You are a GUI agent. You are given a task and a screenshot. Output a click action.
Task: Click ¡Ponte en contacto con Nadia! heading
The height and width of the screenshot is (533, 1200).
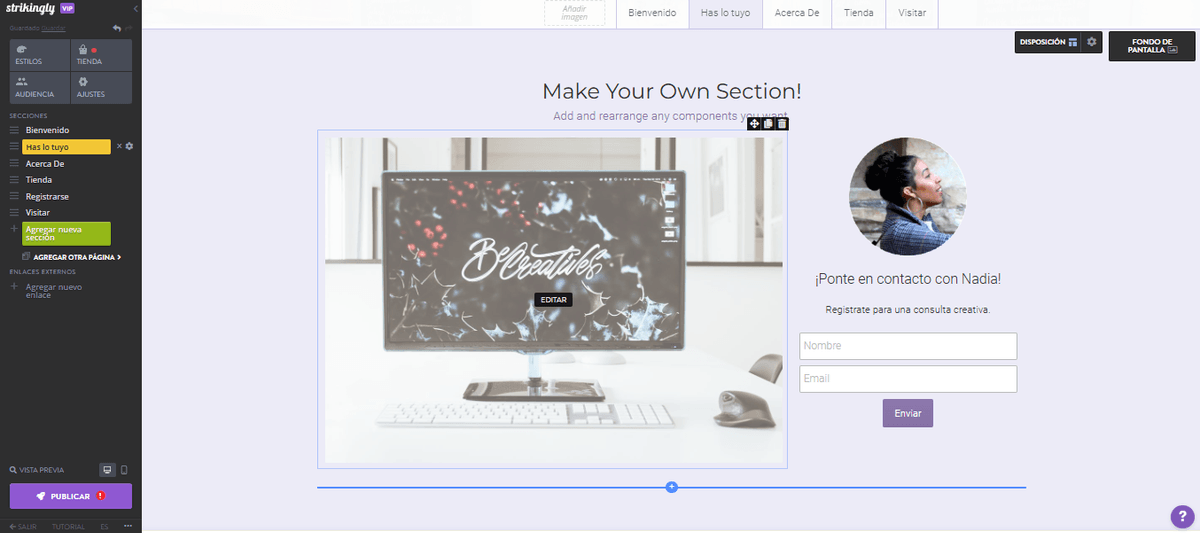(x=908, y=279)
